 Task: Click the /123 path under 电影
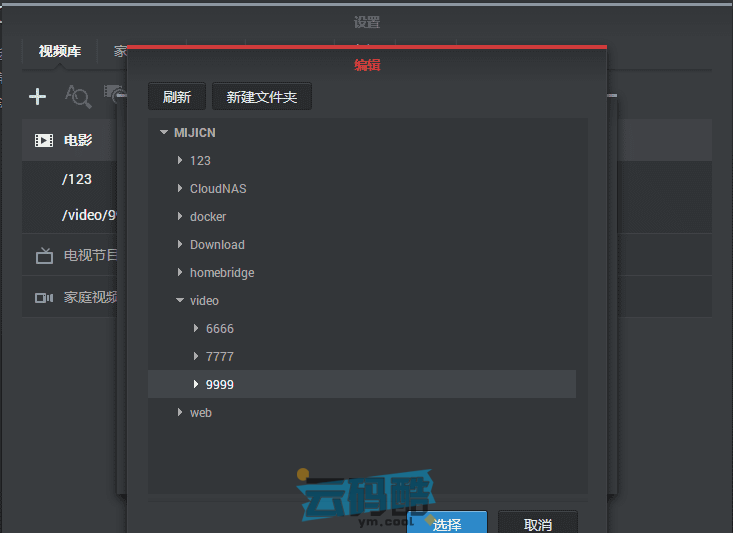pyautogui.click(x=77, y=179)
